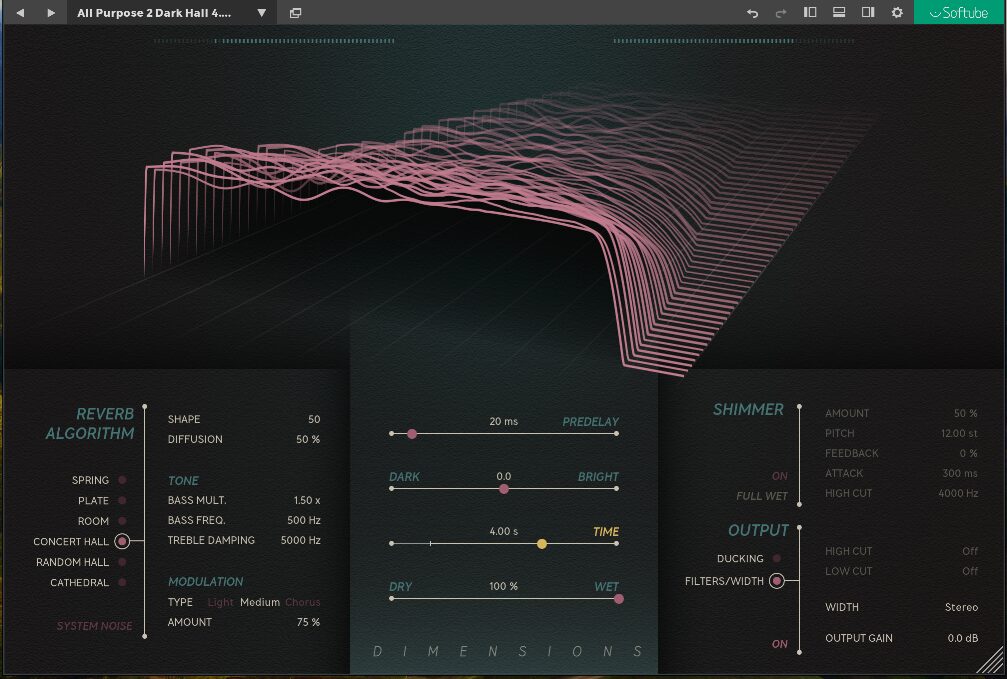Click the TONE section label

(183, 481)
